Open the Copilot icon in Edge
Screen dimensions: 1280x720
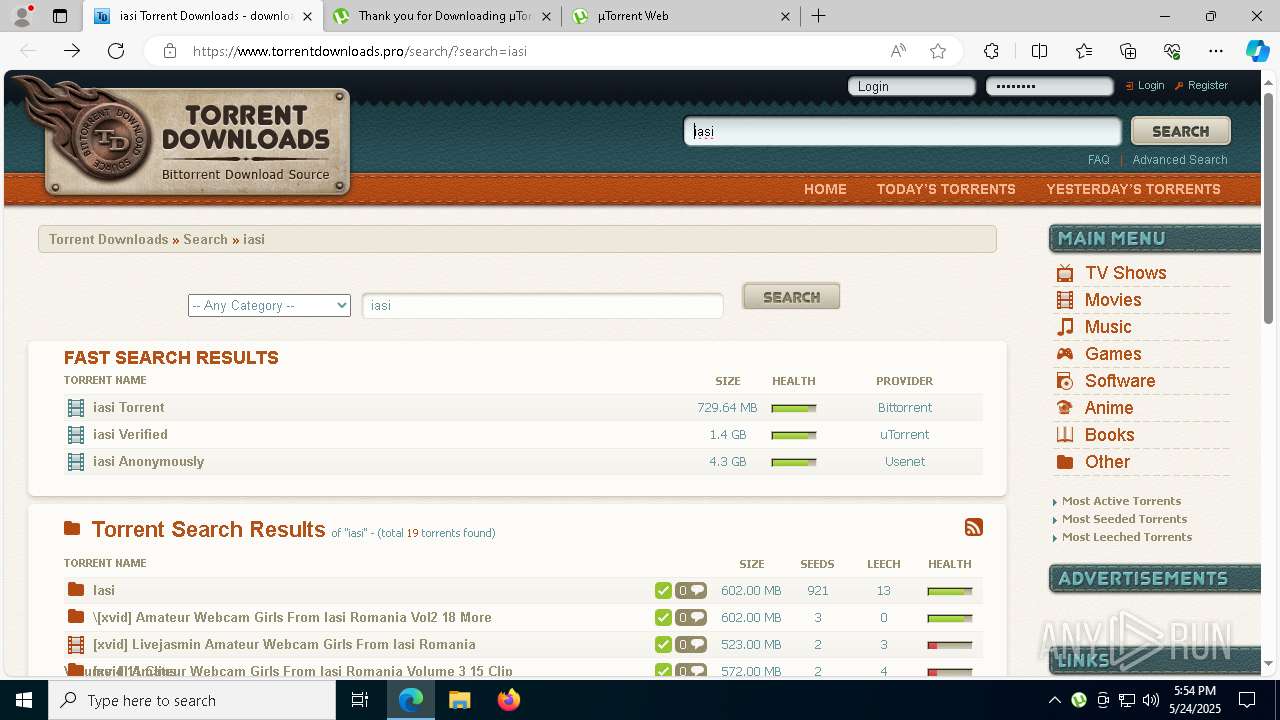click(1257, 51)
